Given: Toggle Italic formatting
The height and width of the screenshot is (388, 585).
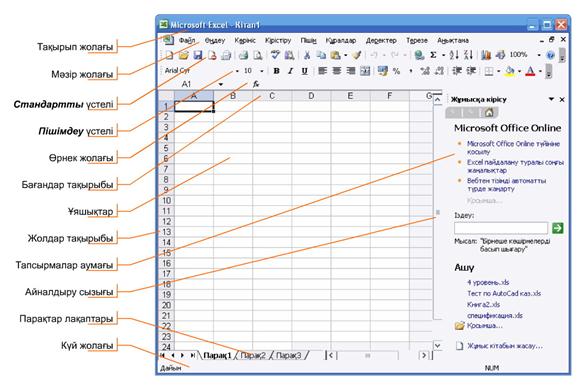Looking at the screenshot, I should 290,71.
